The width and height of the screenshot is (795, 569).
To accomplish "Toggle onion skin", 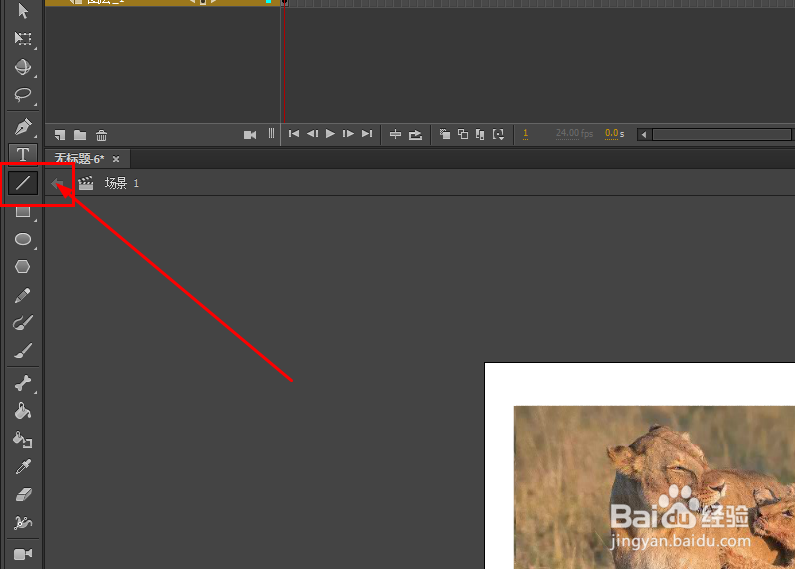I will pyautogui.click(x=445, y=134).
